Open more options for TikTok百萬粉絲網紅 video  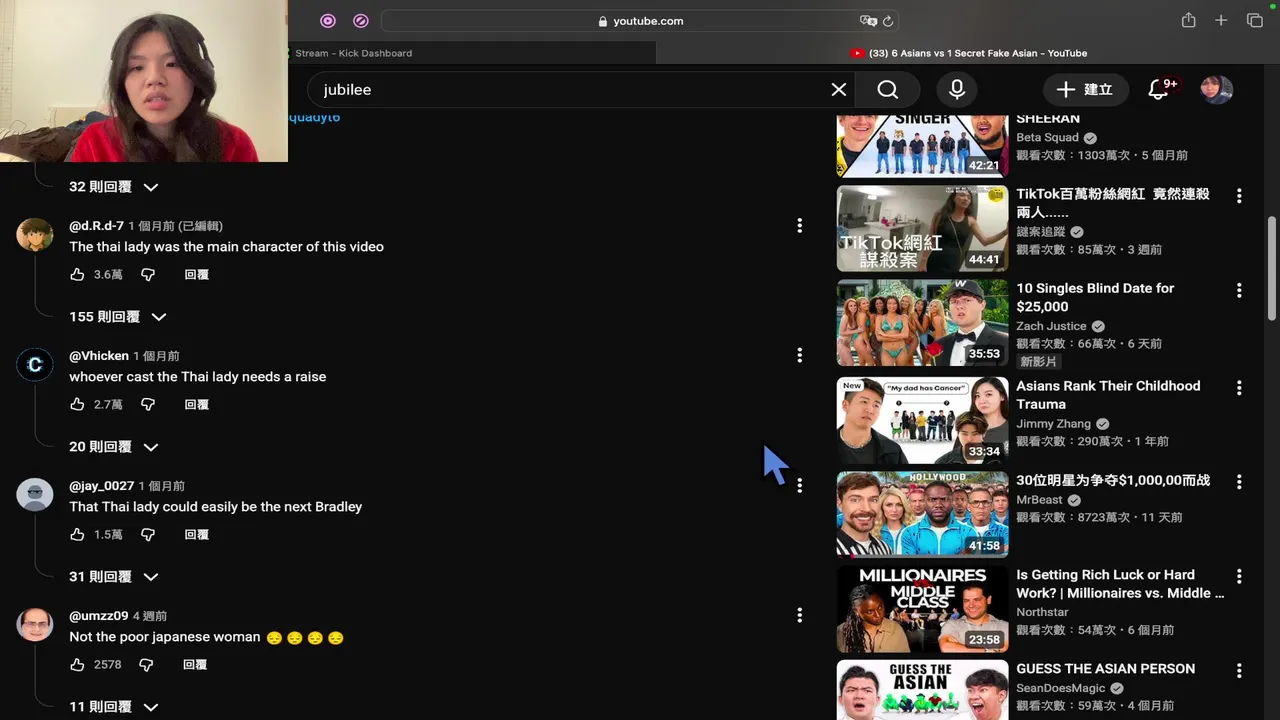pyautogui.click(x=1239, y=196)
